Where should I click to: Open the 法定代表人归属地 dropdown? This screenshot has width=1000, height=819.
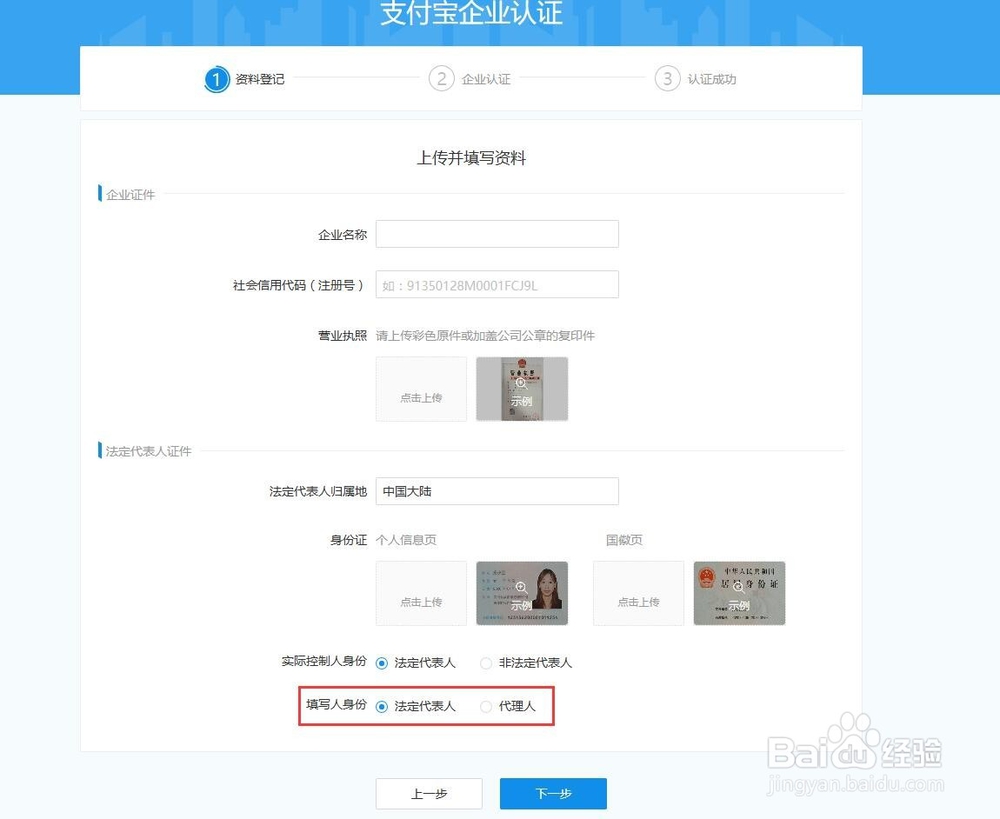(497, 491)
